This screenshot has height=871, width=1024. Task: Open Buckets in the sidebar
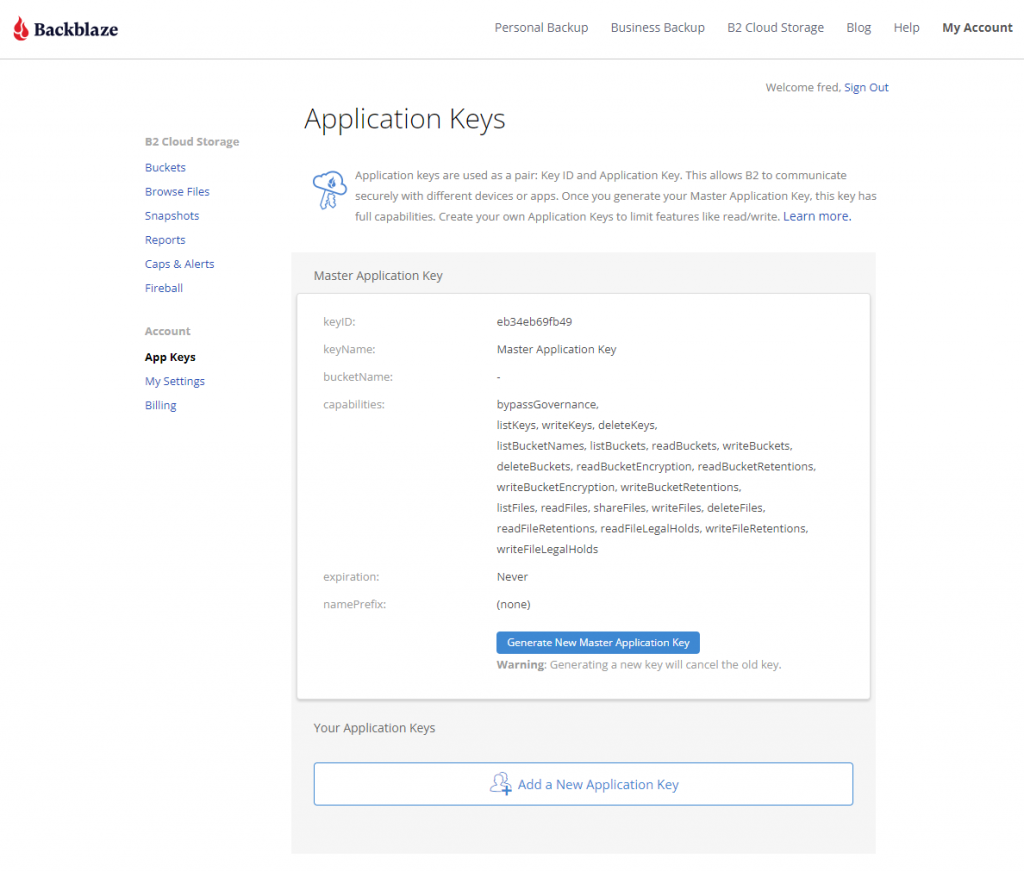[165, 167]
